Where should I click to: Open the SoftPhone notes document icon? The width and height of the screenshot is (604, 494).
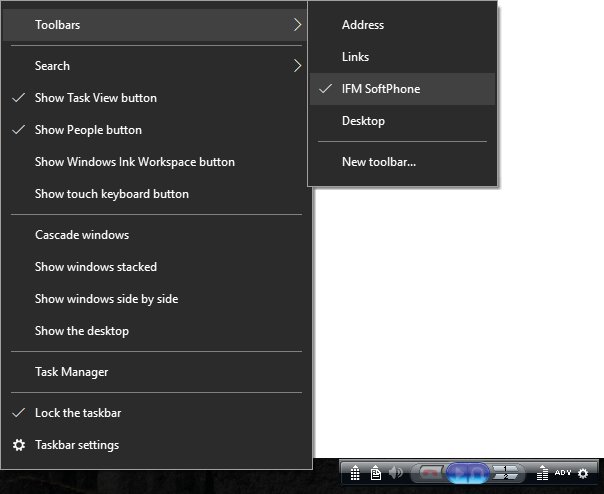tap(376, 473)
